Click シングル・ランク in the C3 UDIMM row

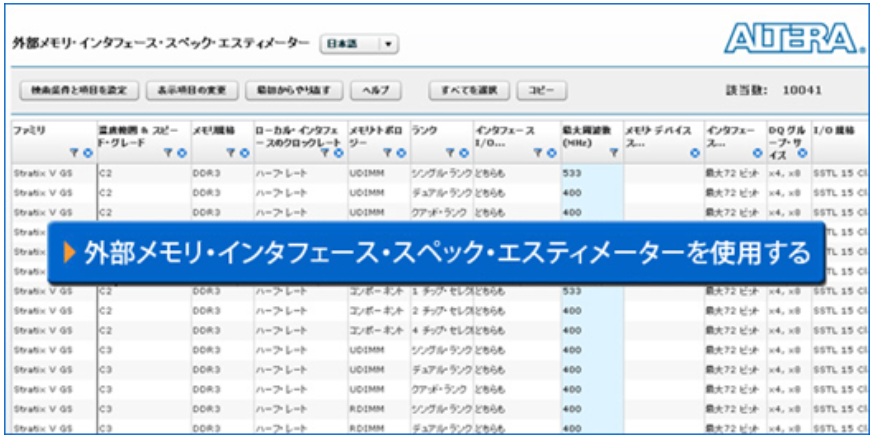(441, 350)
